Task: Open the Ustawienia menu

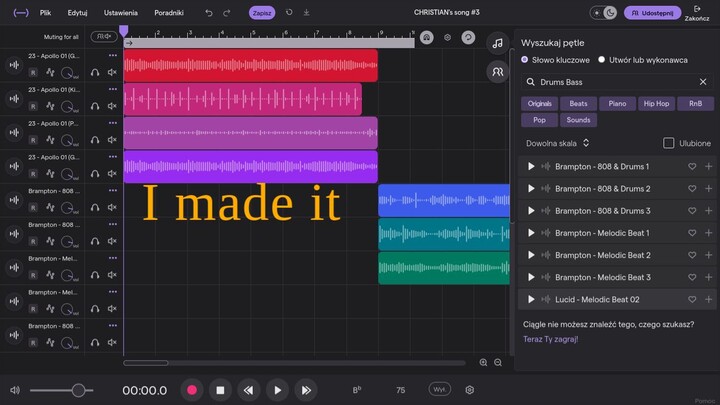Action: [120, 13]
